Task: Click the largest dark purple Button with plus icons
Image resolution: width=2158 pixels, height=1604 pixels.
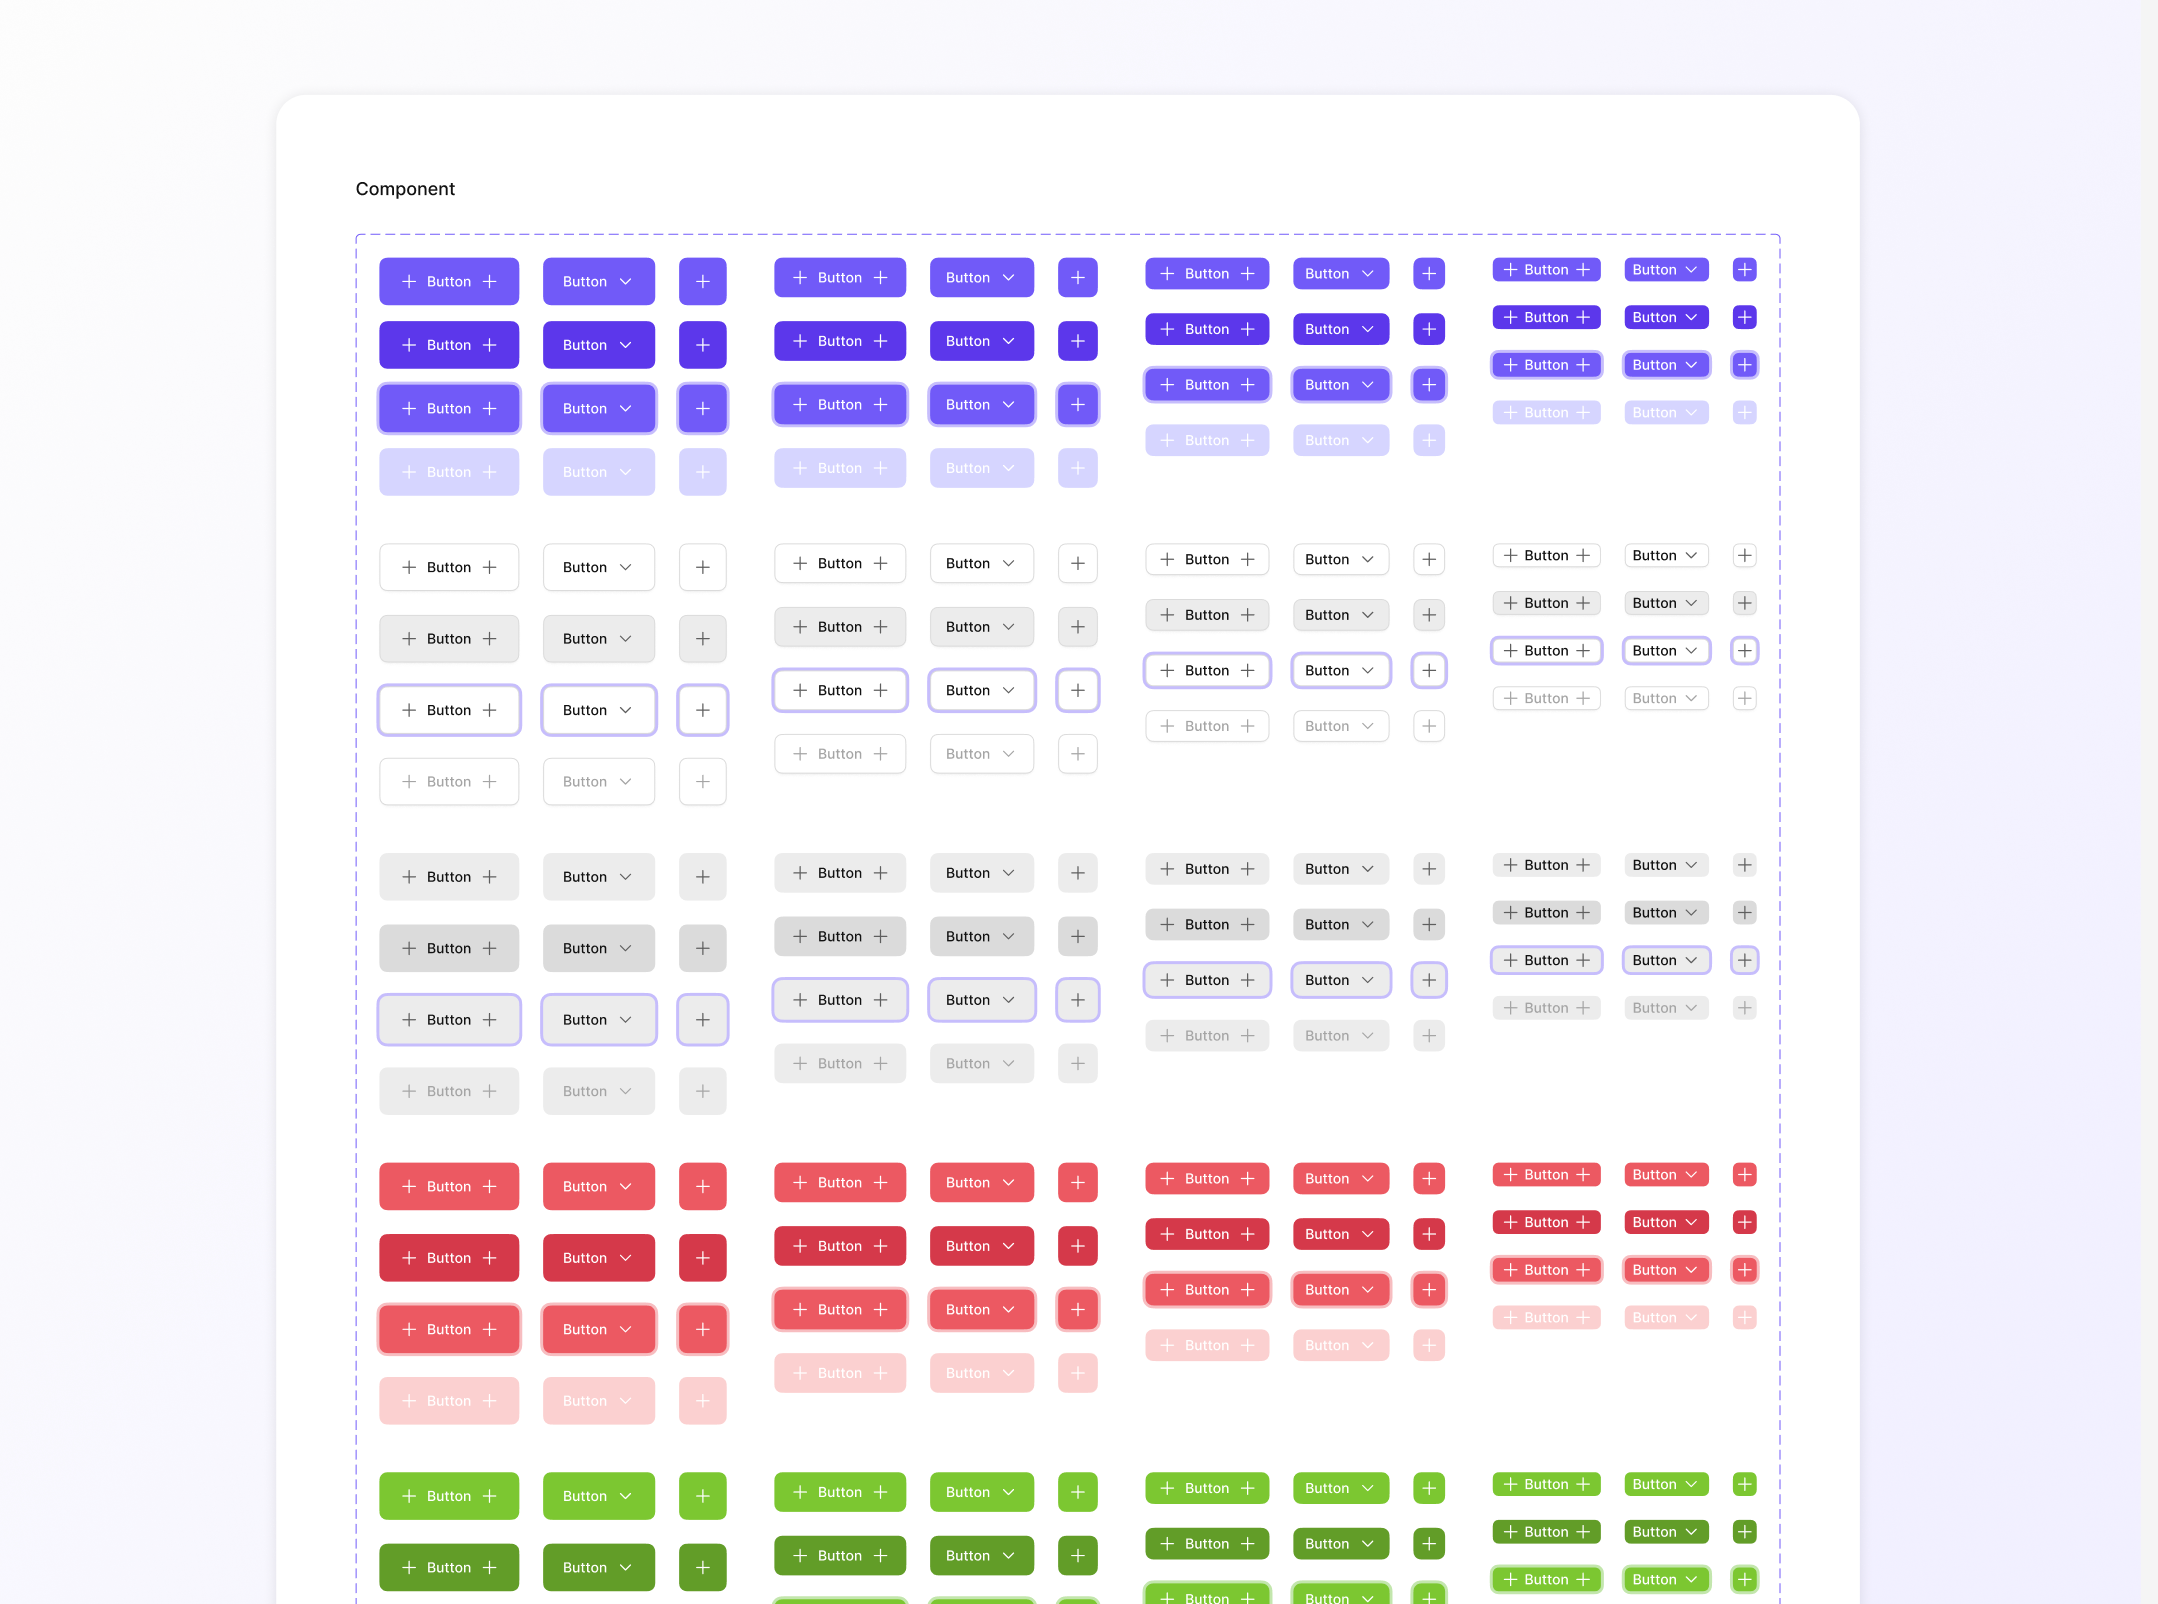Action: tap(448, 345)
